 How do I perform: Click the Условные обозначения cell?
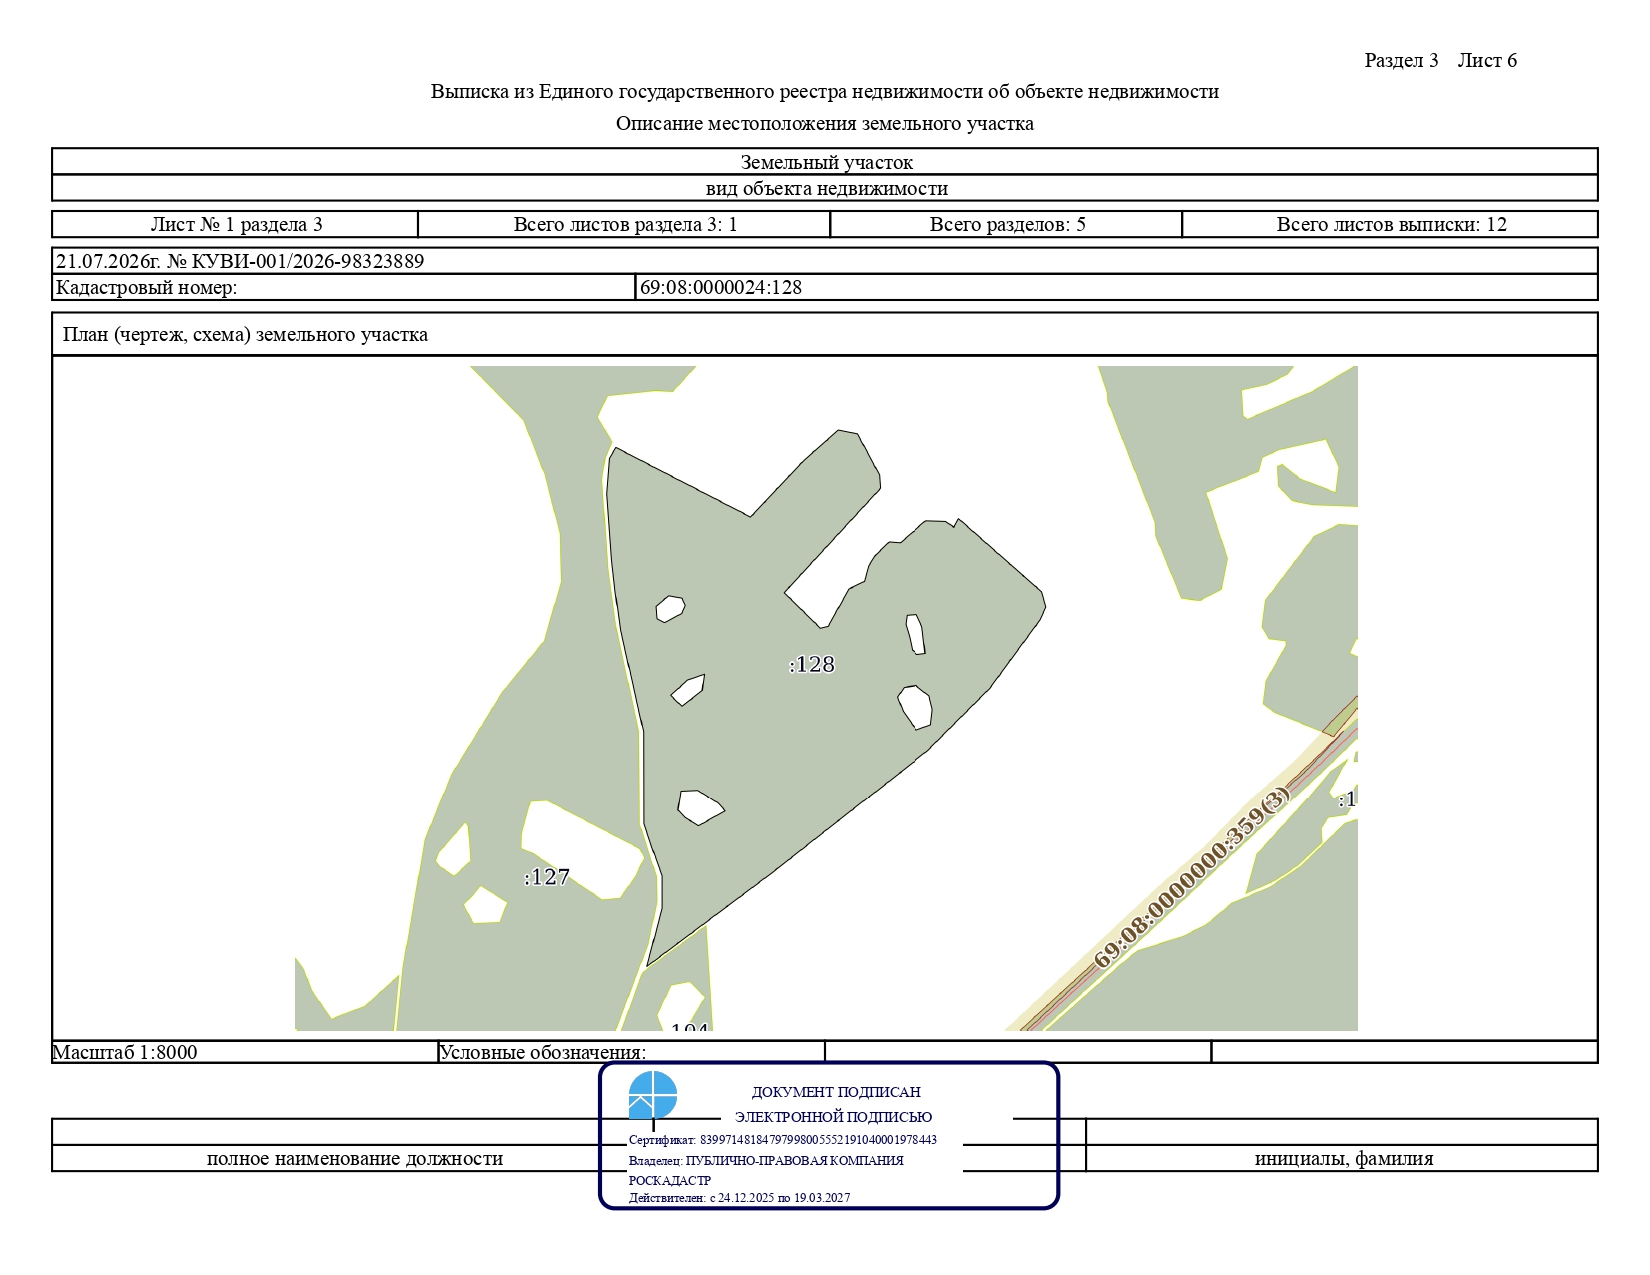click(631, 1052)
